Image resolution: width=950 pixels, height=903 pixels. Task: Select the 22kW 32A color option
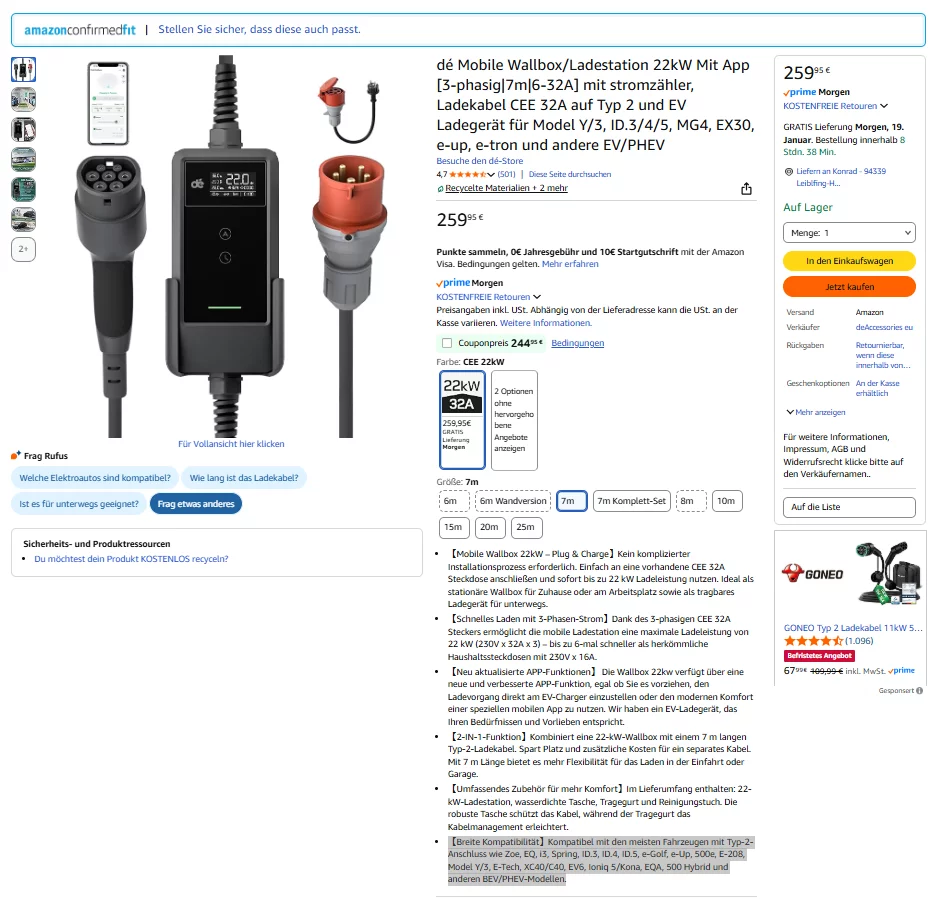(x=462, y=420)
